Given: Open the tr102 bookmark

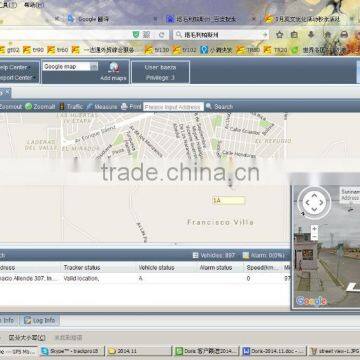Looking at the screenshot, I should [184, 50].
